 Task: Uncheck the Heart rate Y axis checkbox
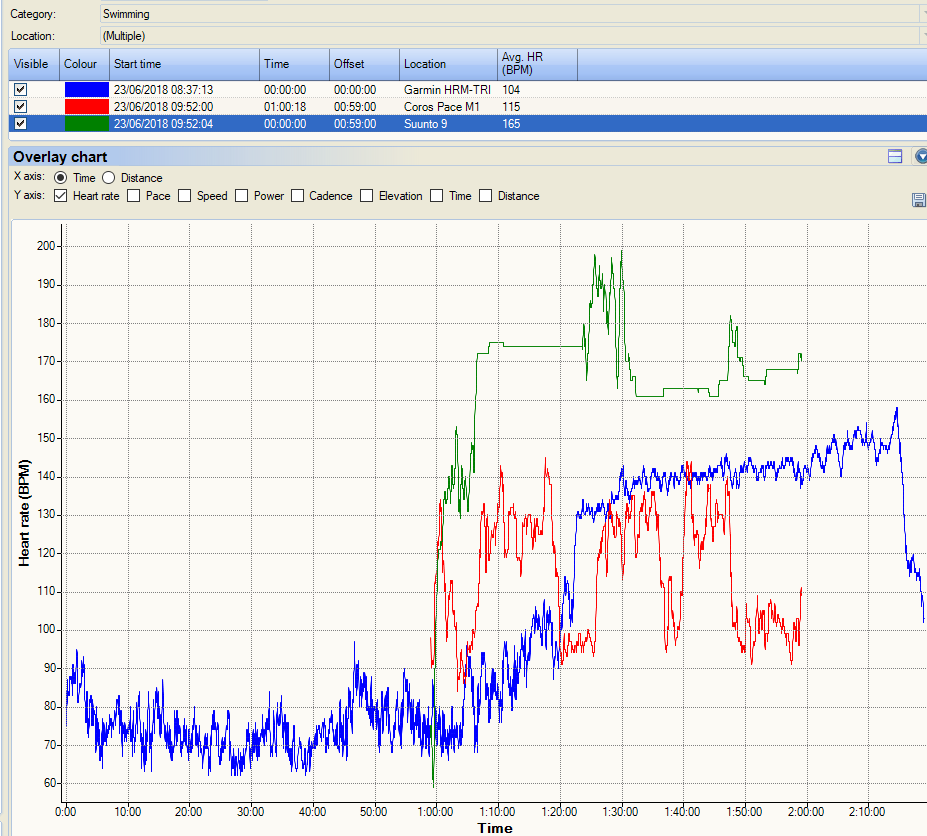point(60,196)
